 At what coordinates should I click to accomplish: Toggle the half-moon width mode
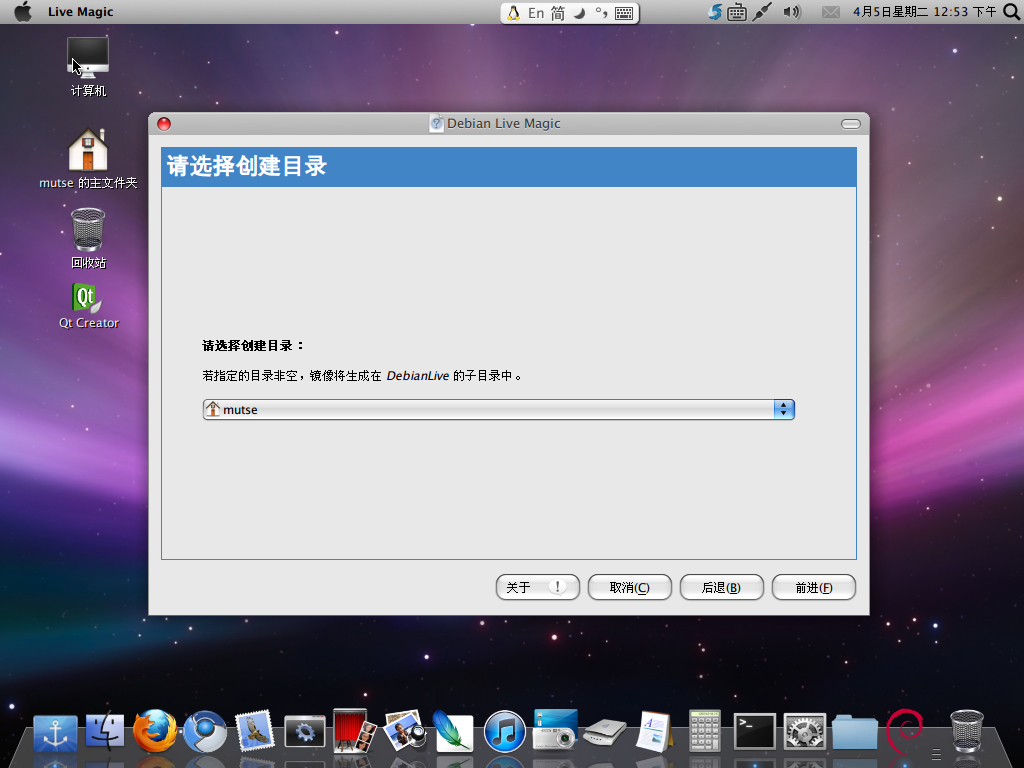pos(579,13)
